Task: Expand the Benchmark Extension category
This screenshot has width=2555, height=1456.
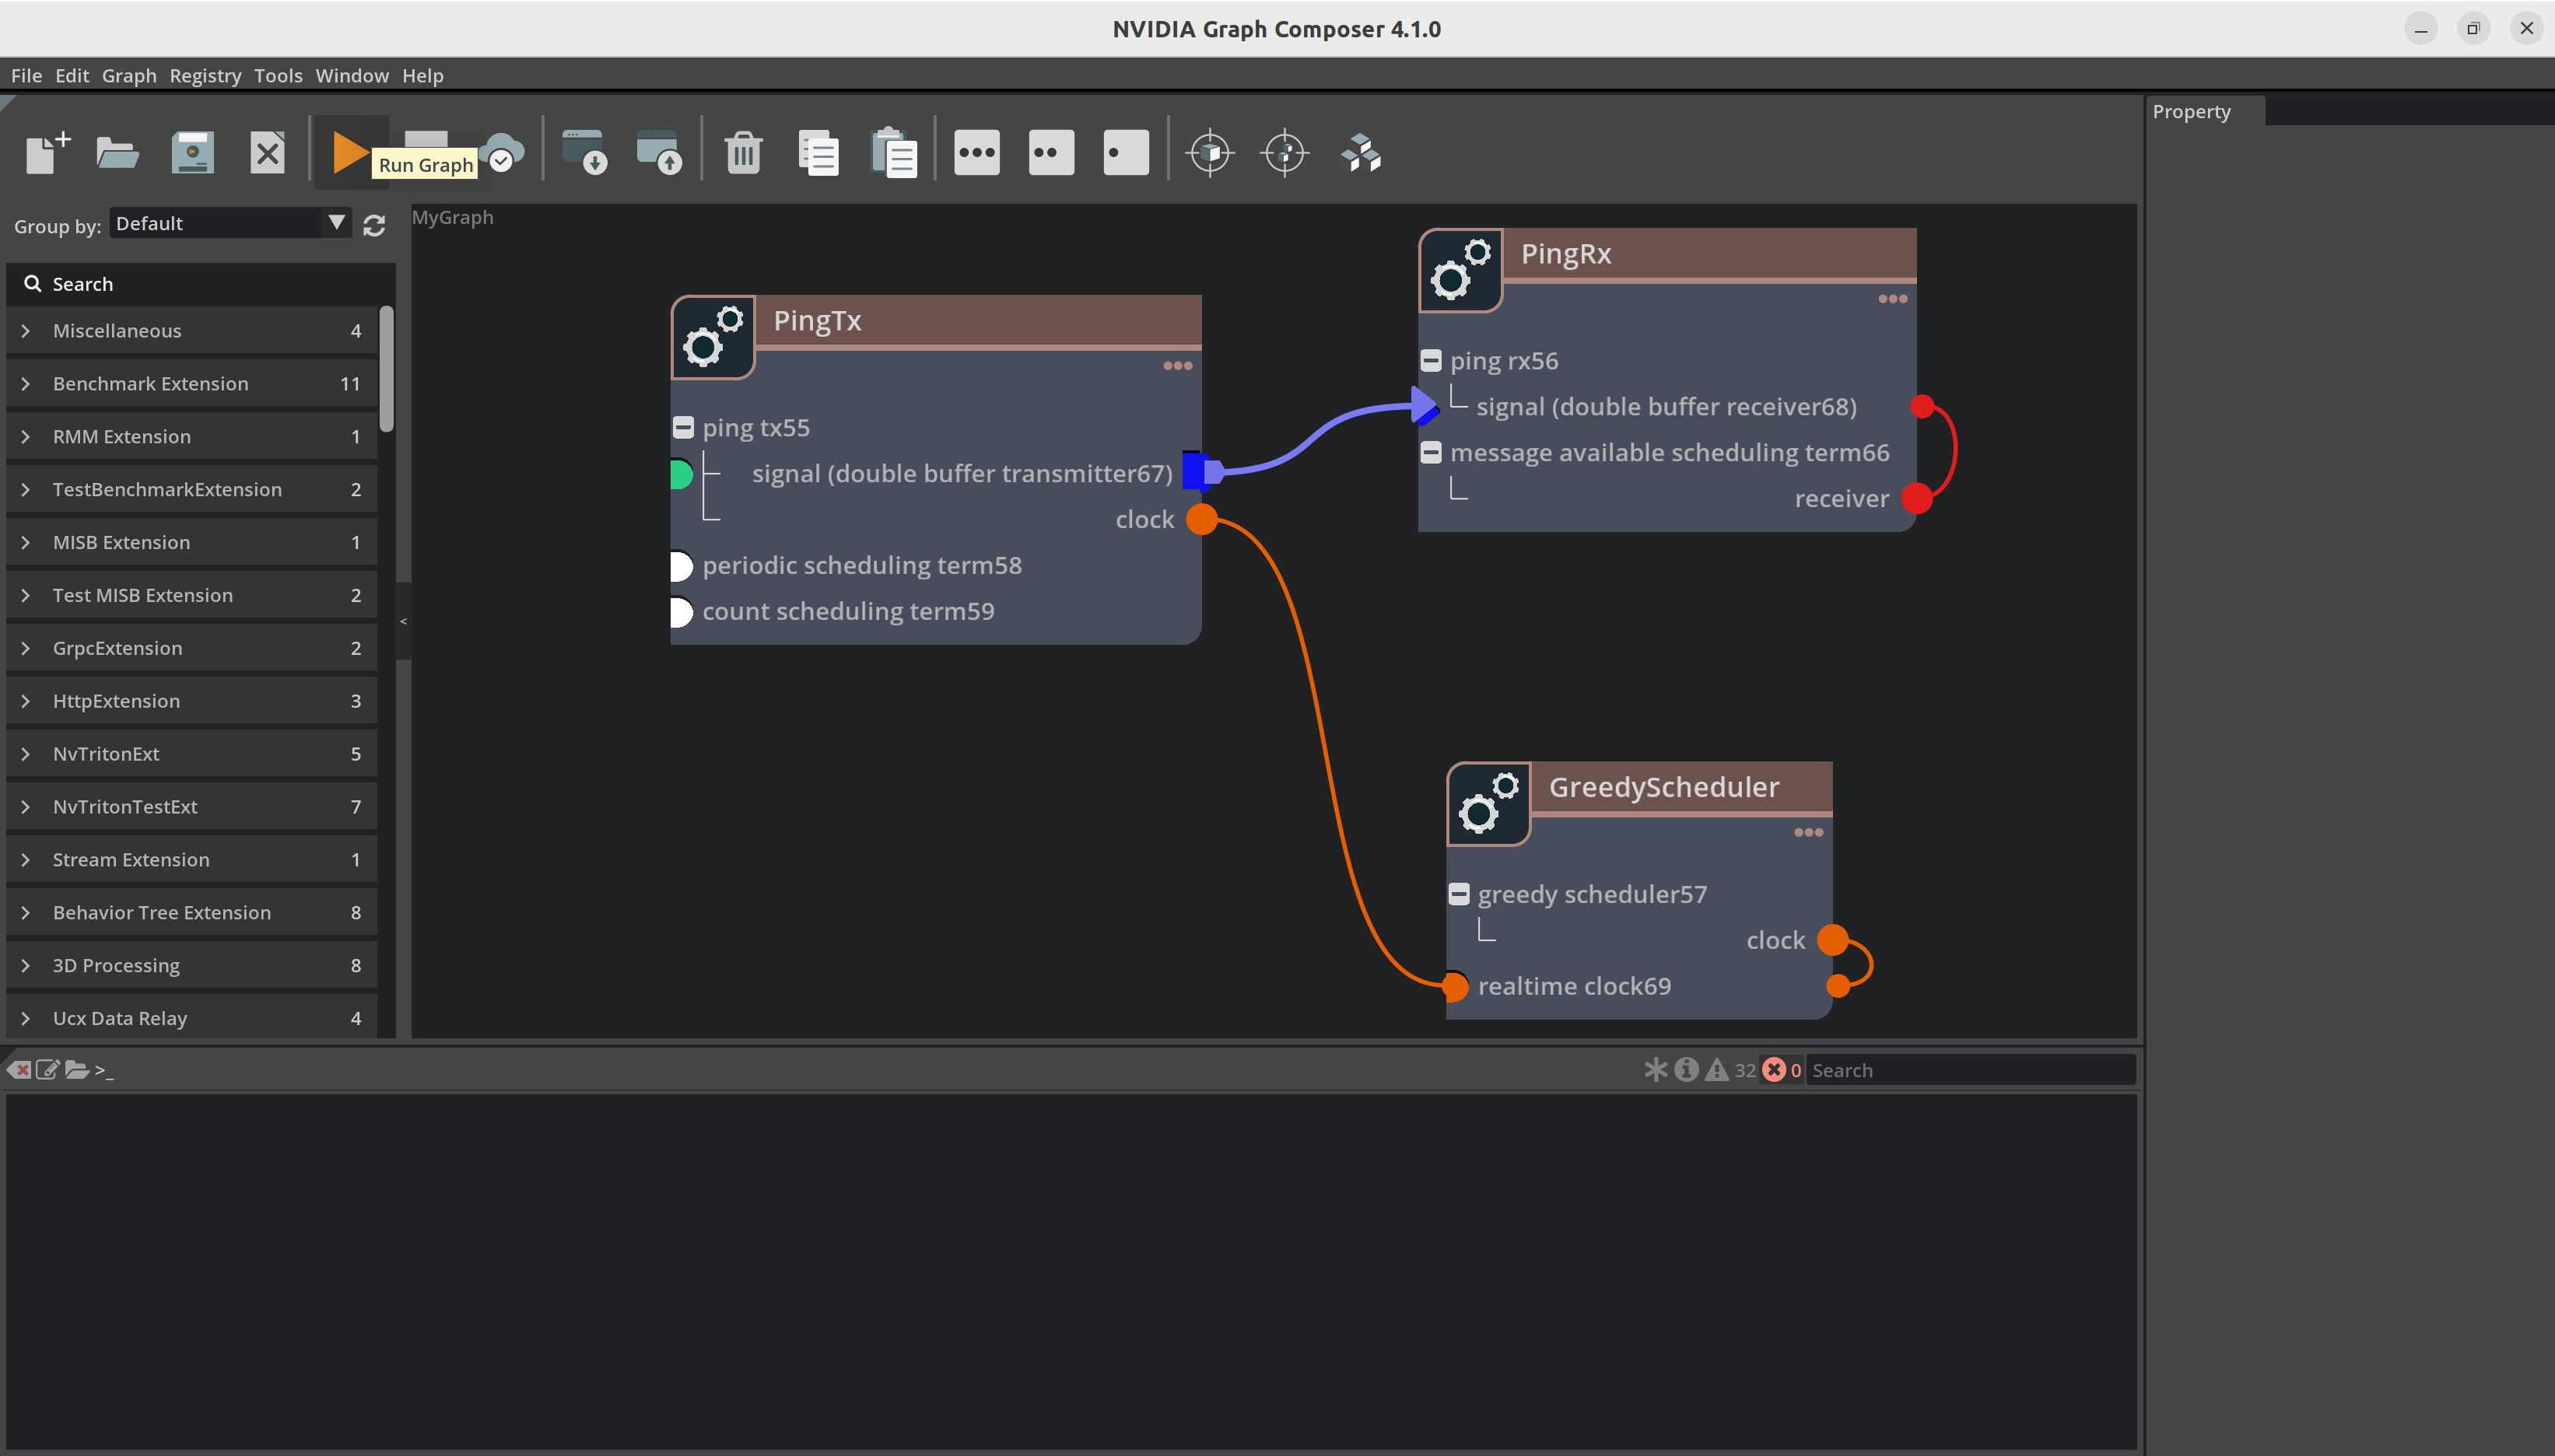Action: tap(192, 383)
